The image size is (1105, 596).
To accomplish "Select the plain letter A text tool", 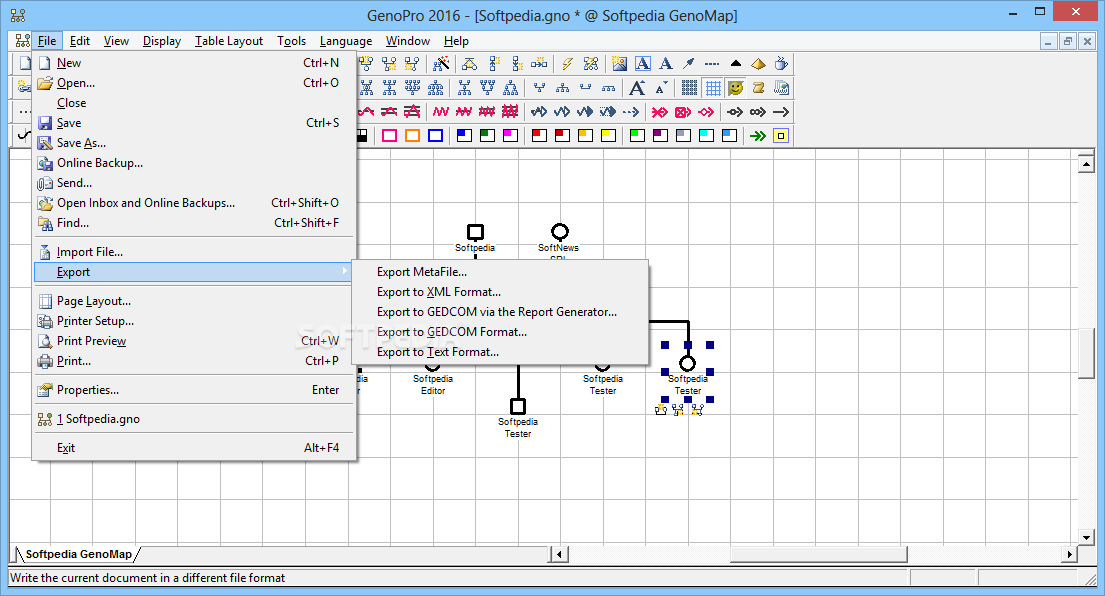I will (666, 63).
